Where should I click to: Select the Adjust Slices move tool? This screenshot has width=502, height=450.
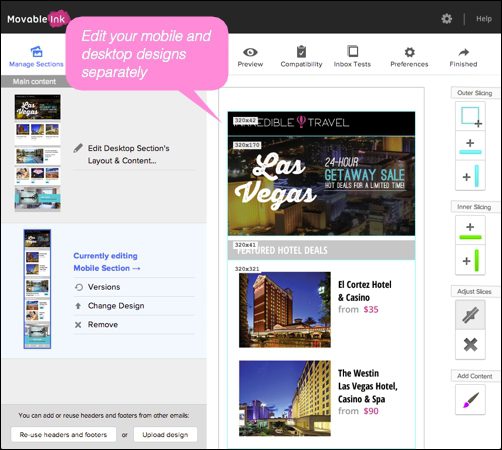[470, 315]
